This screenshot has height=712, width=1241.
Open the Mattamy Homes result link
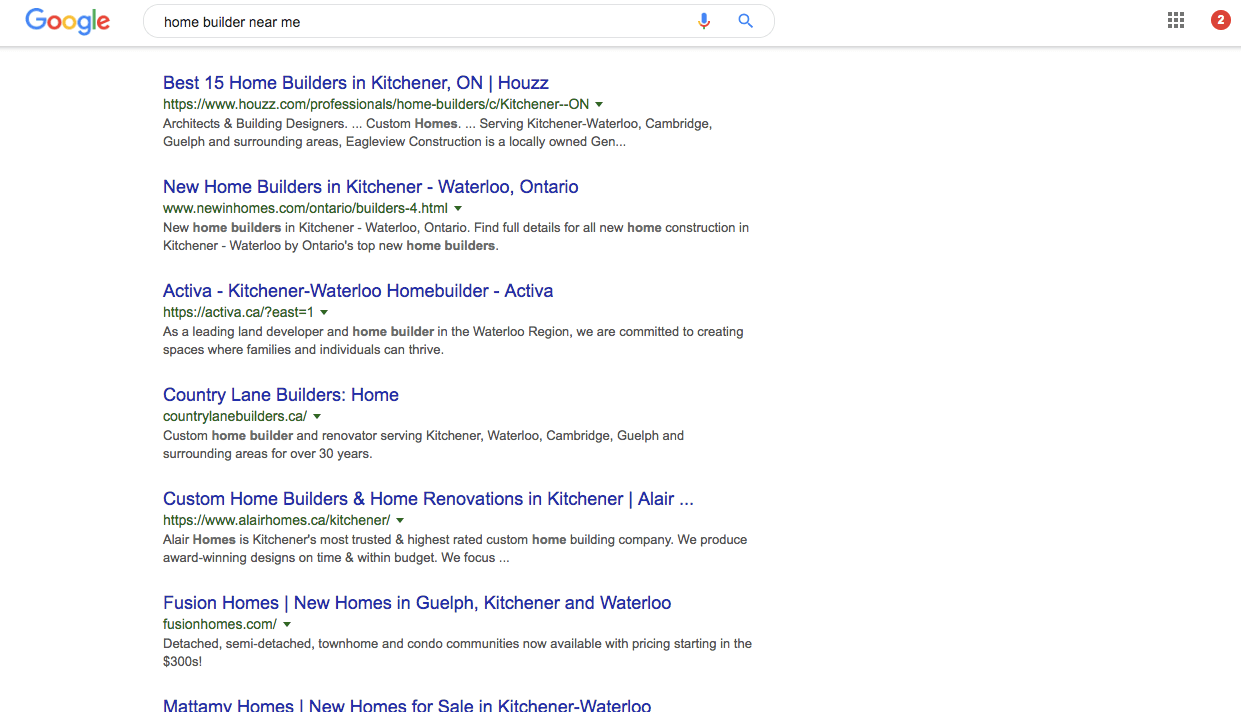pos(406,705)
